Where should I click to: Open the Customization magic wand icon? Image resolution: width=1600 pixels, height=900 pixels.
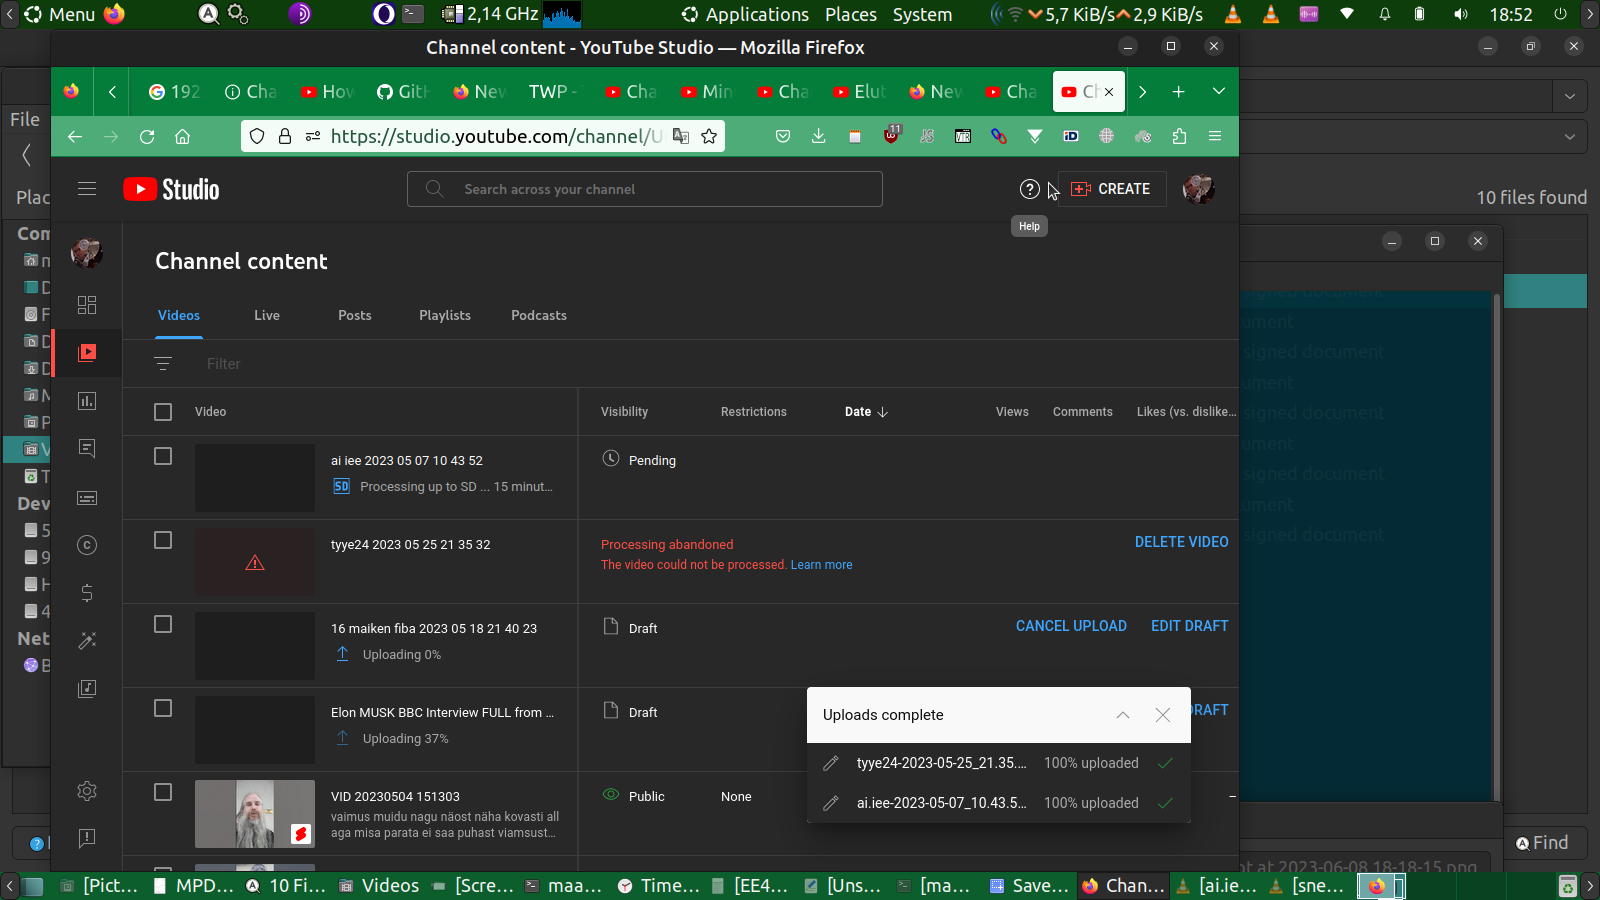pos(87,640)
